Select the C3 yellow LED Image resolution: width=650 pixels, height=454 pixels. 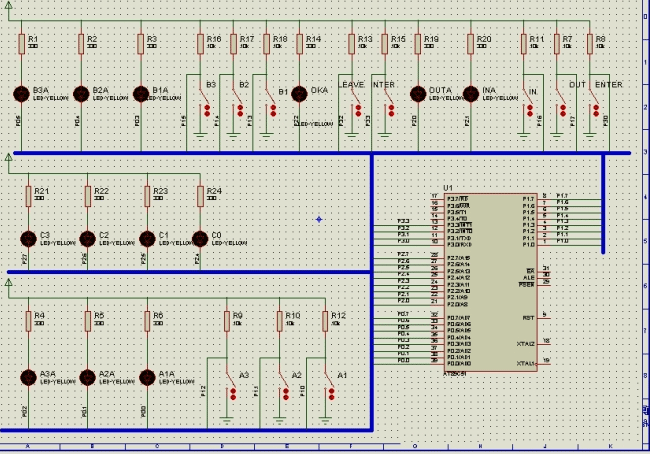pyautogui.click(x=28, y=240)
